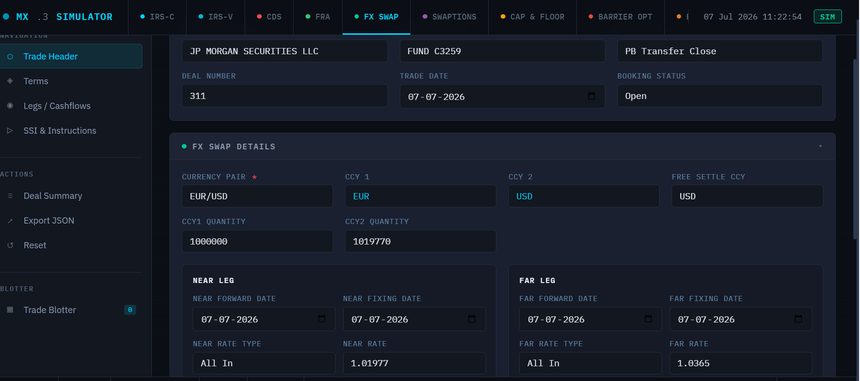Open the Trade Header navigation item
The height and width of the screenshot is (381, 860).
[70, 56]
